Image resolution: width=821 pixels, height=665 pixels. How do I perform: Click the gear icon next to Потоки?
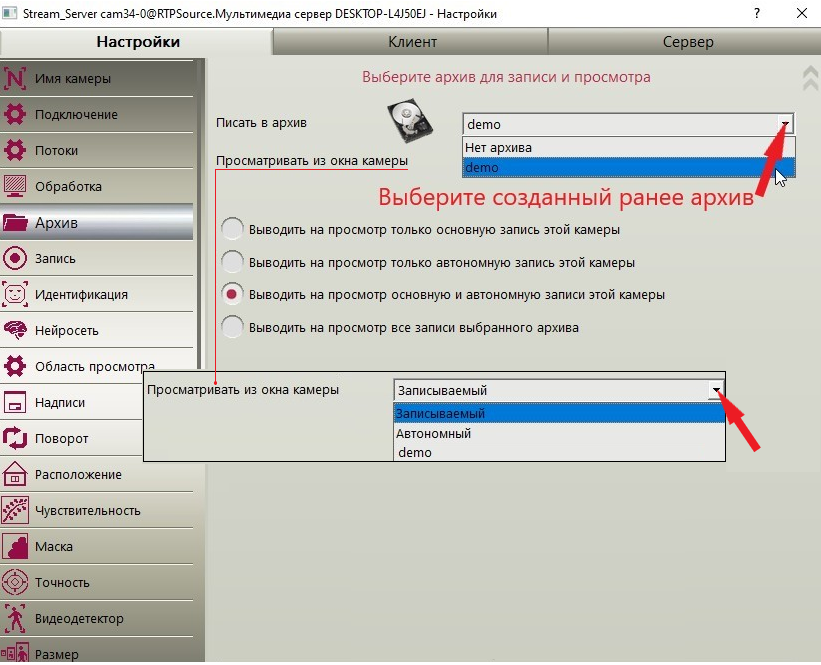pos(15,150)
